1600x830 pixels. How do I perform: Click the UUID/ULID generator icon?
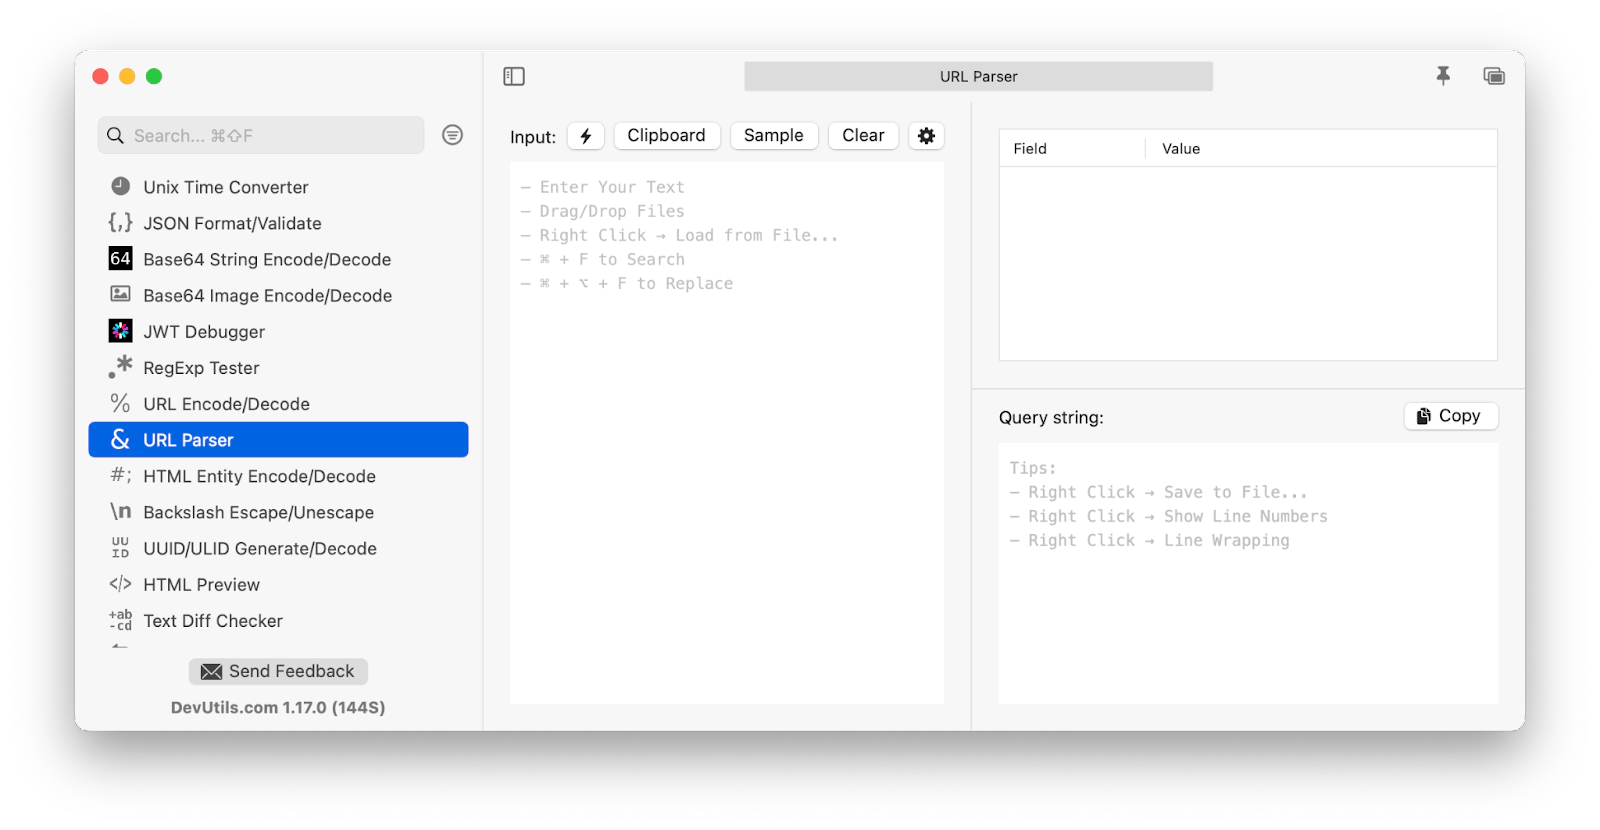pyautogui.click(x=120, y=547)
